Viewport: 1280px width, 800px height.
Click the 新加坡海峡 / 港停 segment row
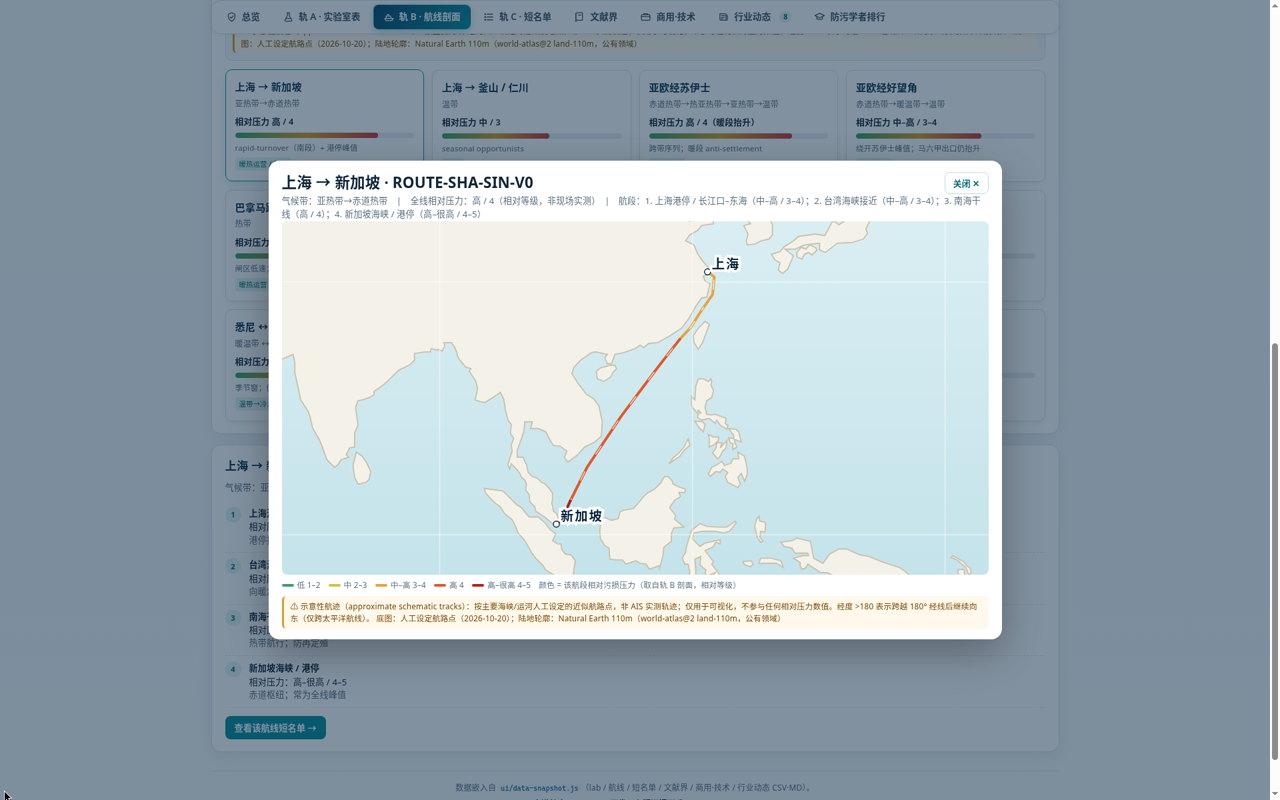(x=636, y=681)
